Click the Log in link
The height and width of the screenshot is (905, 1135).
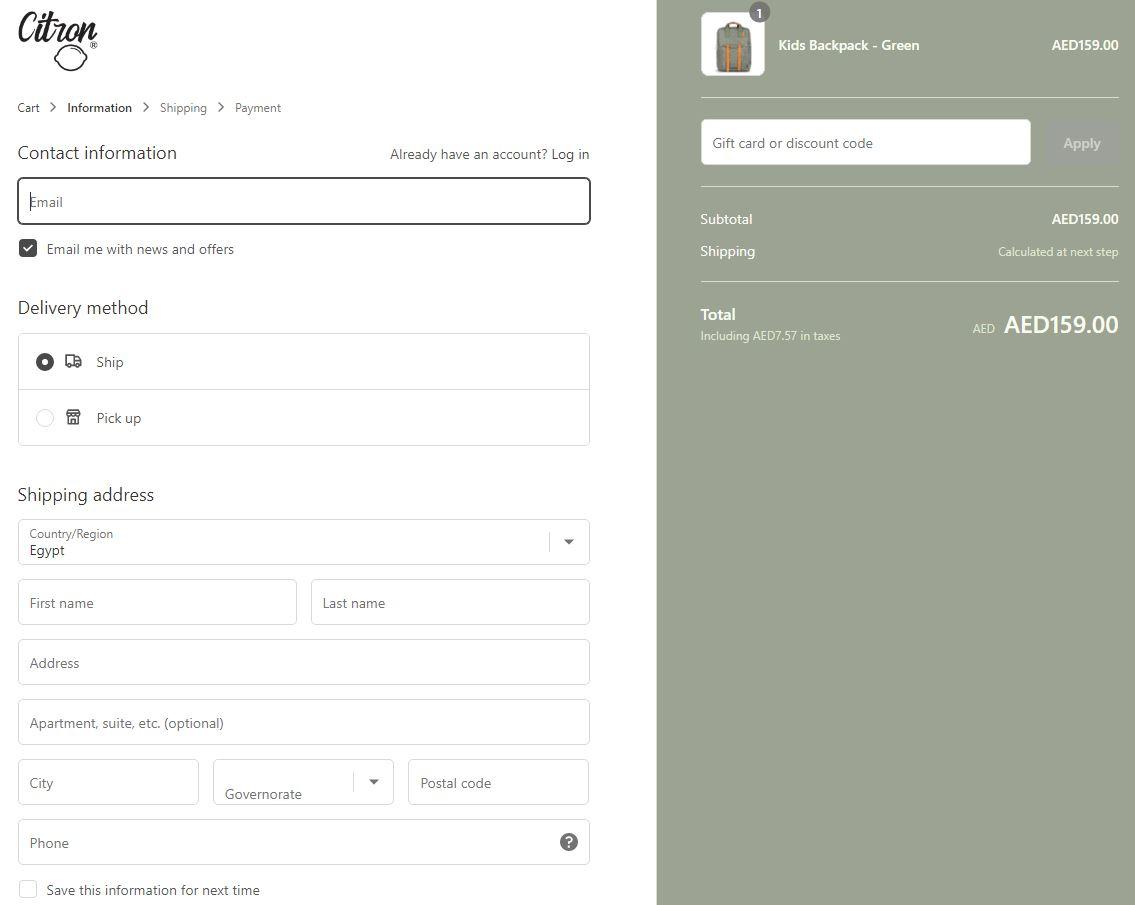tap(570, 154)
